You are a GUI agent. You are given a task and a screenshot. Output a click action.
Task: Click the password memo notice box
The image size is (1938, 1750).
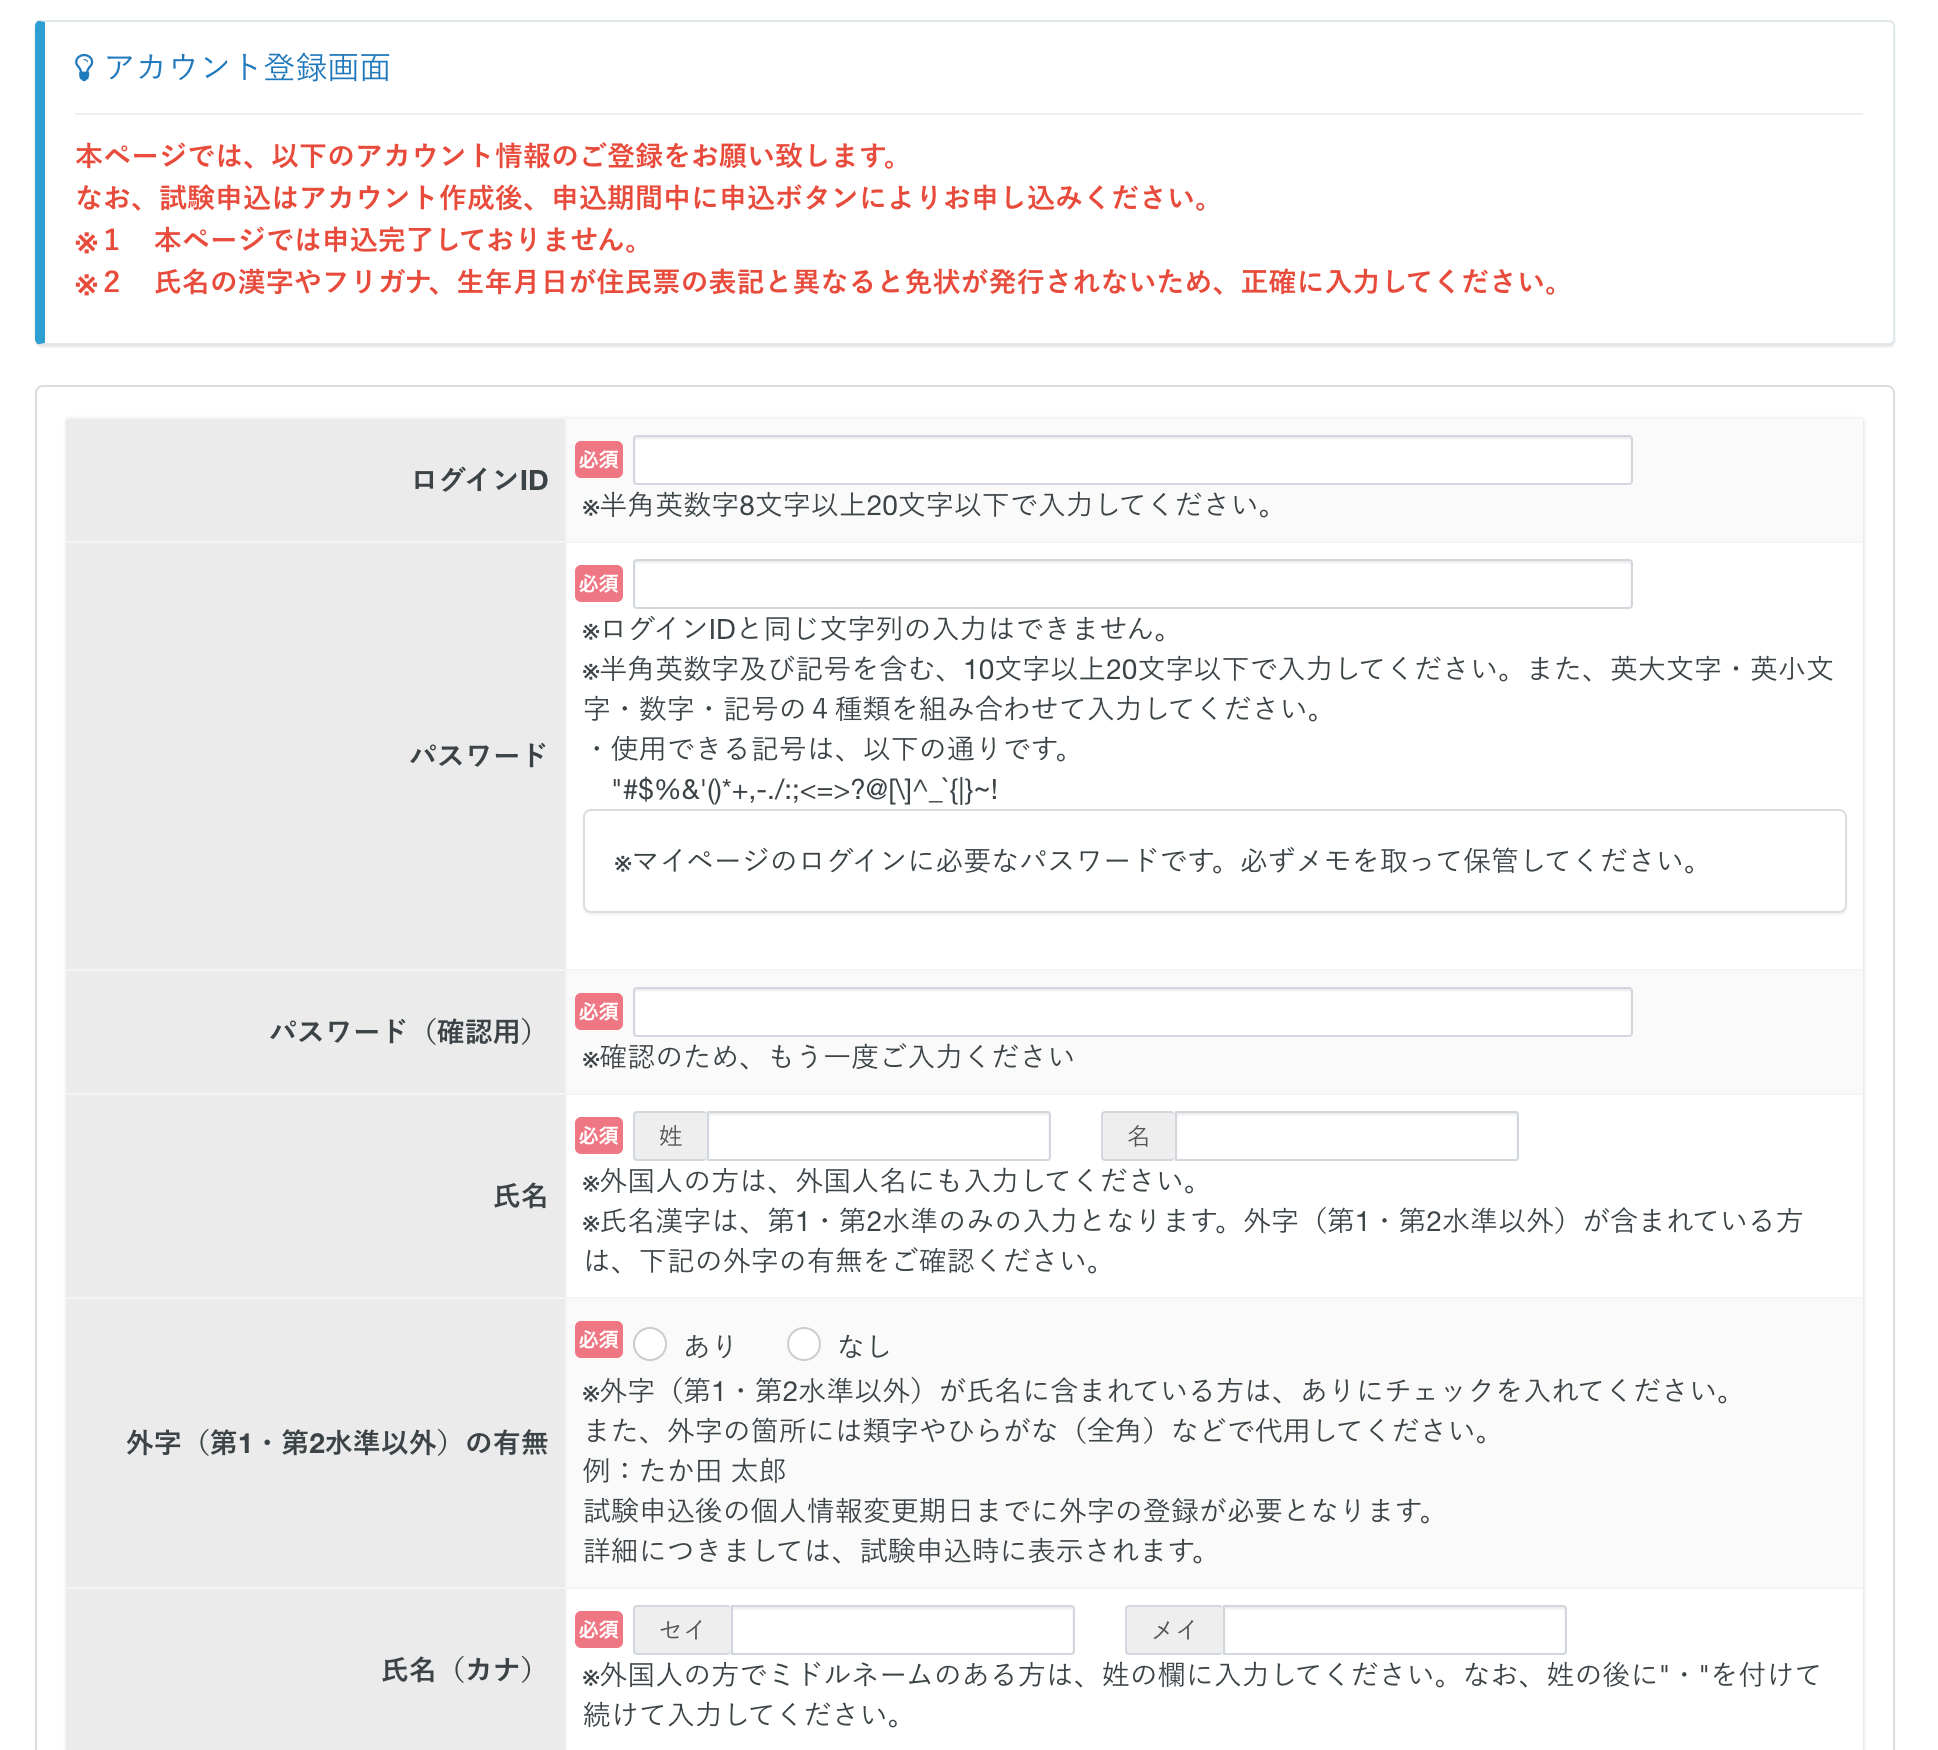1214,861
